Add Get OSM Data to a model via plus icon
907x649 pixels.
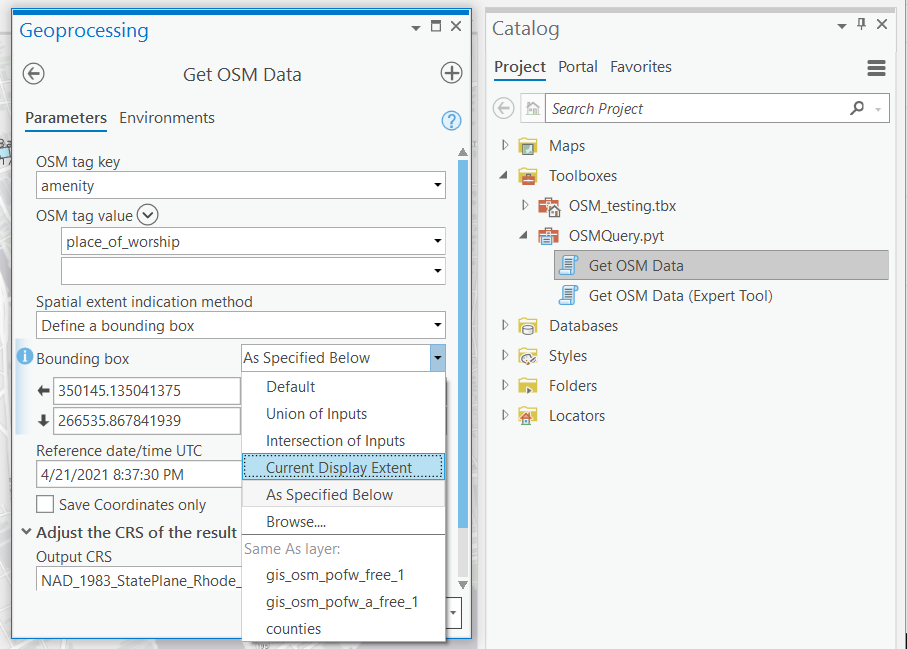(451, 73)
